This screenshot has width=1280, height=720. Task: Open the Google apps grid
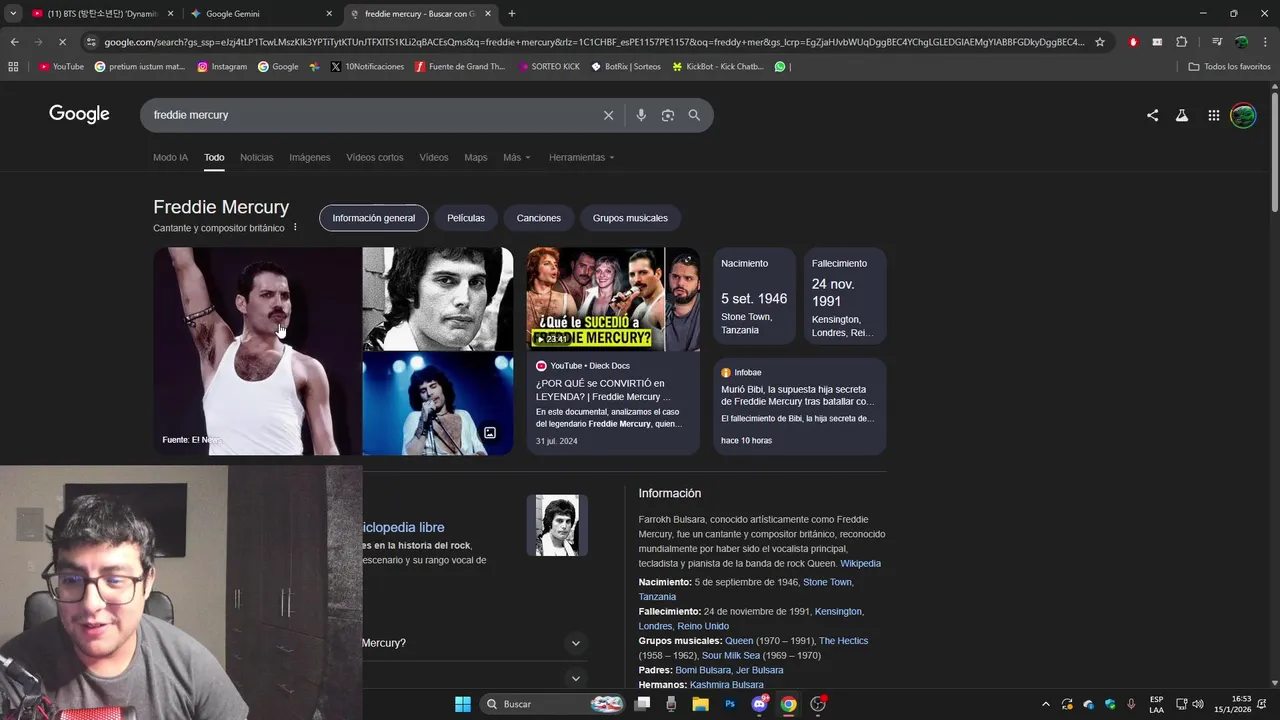click(x=1213, y=115)
